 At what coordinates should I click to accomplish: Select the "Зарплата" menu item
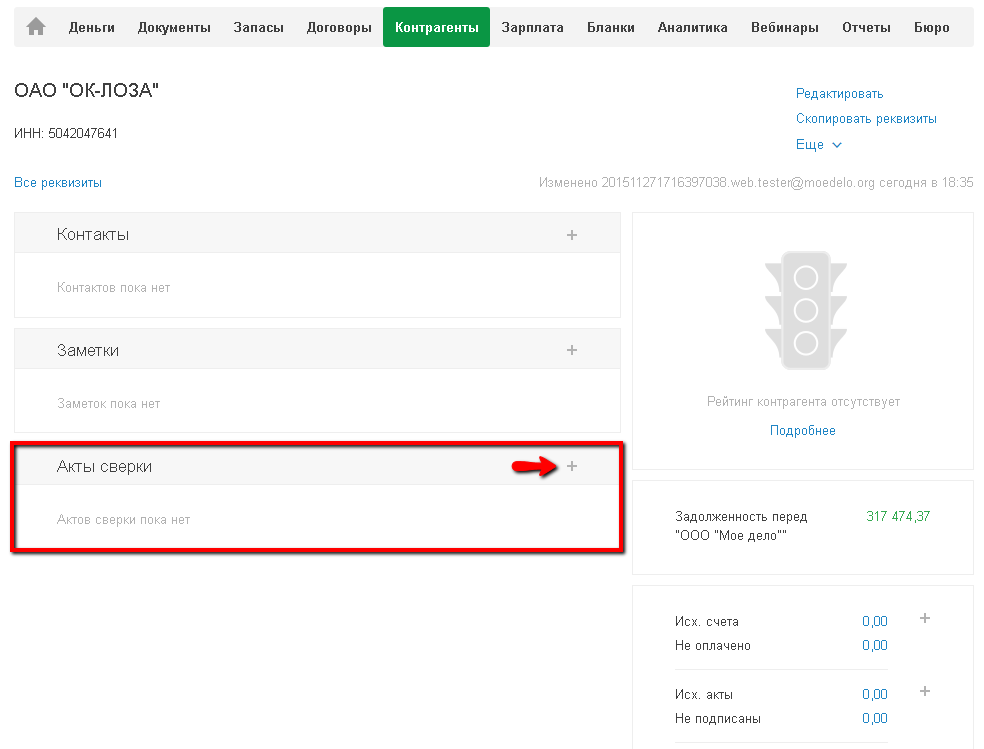[532, 28]
